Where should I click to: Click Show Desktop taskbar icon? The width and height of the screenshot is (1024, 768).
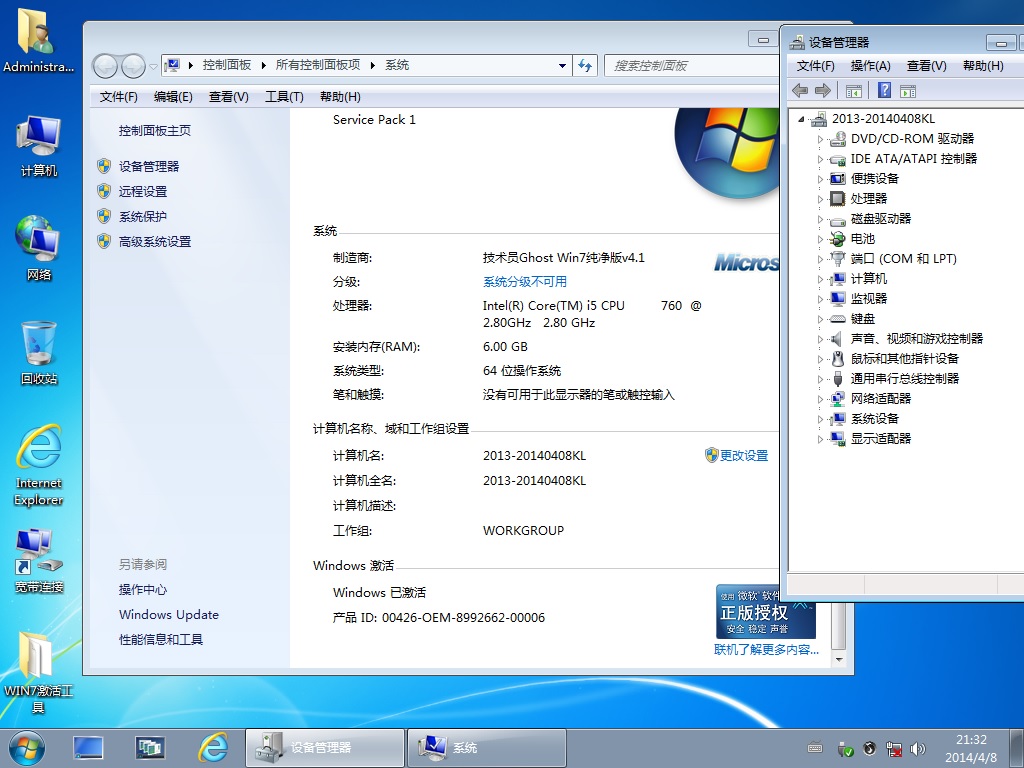coord(88,748)
